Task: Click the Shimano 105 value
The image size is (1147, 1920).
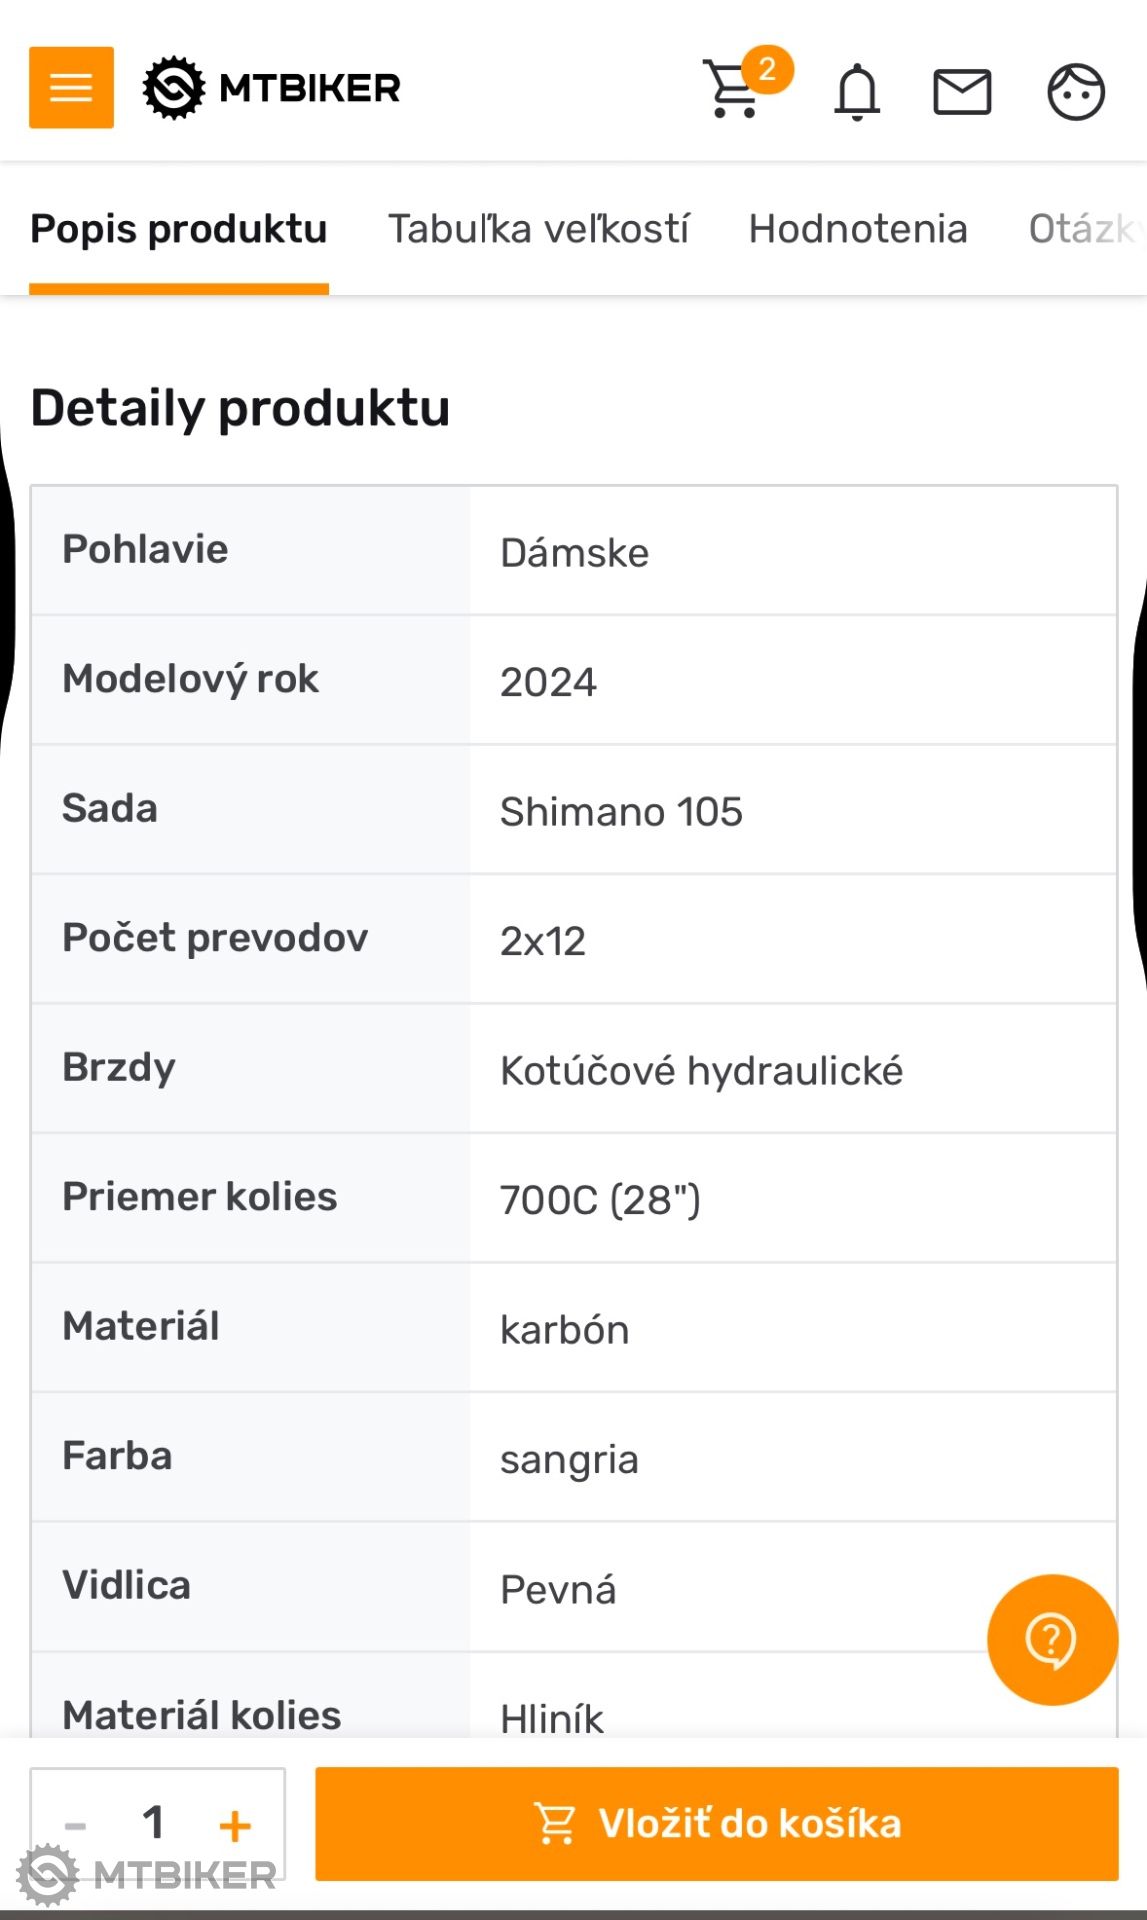Action: point(621,812)
